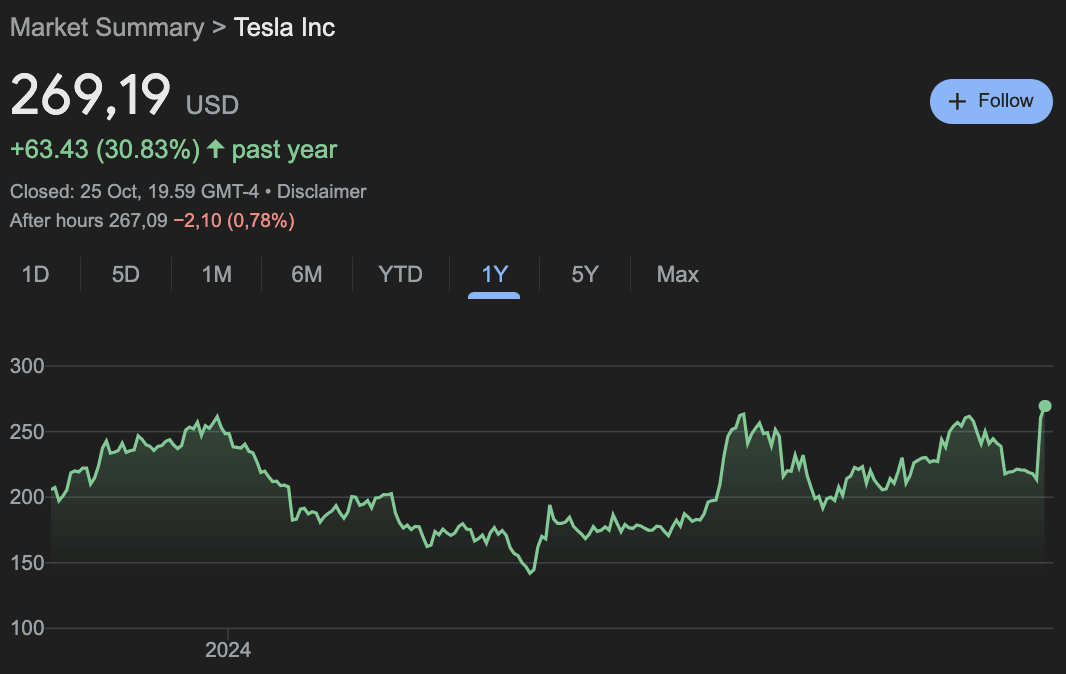
Task: Click the plus icon inside the Follow button
Action: click(x=959, y=101)
